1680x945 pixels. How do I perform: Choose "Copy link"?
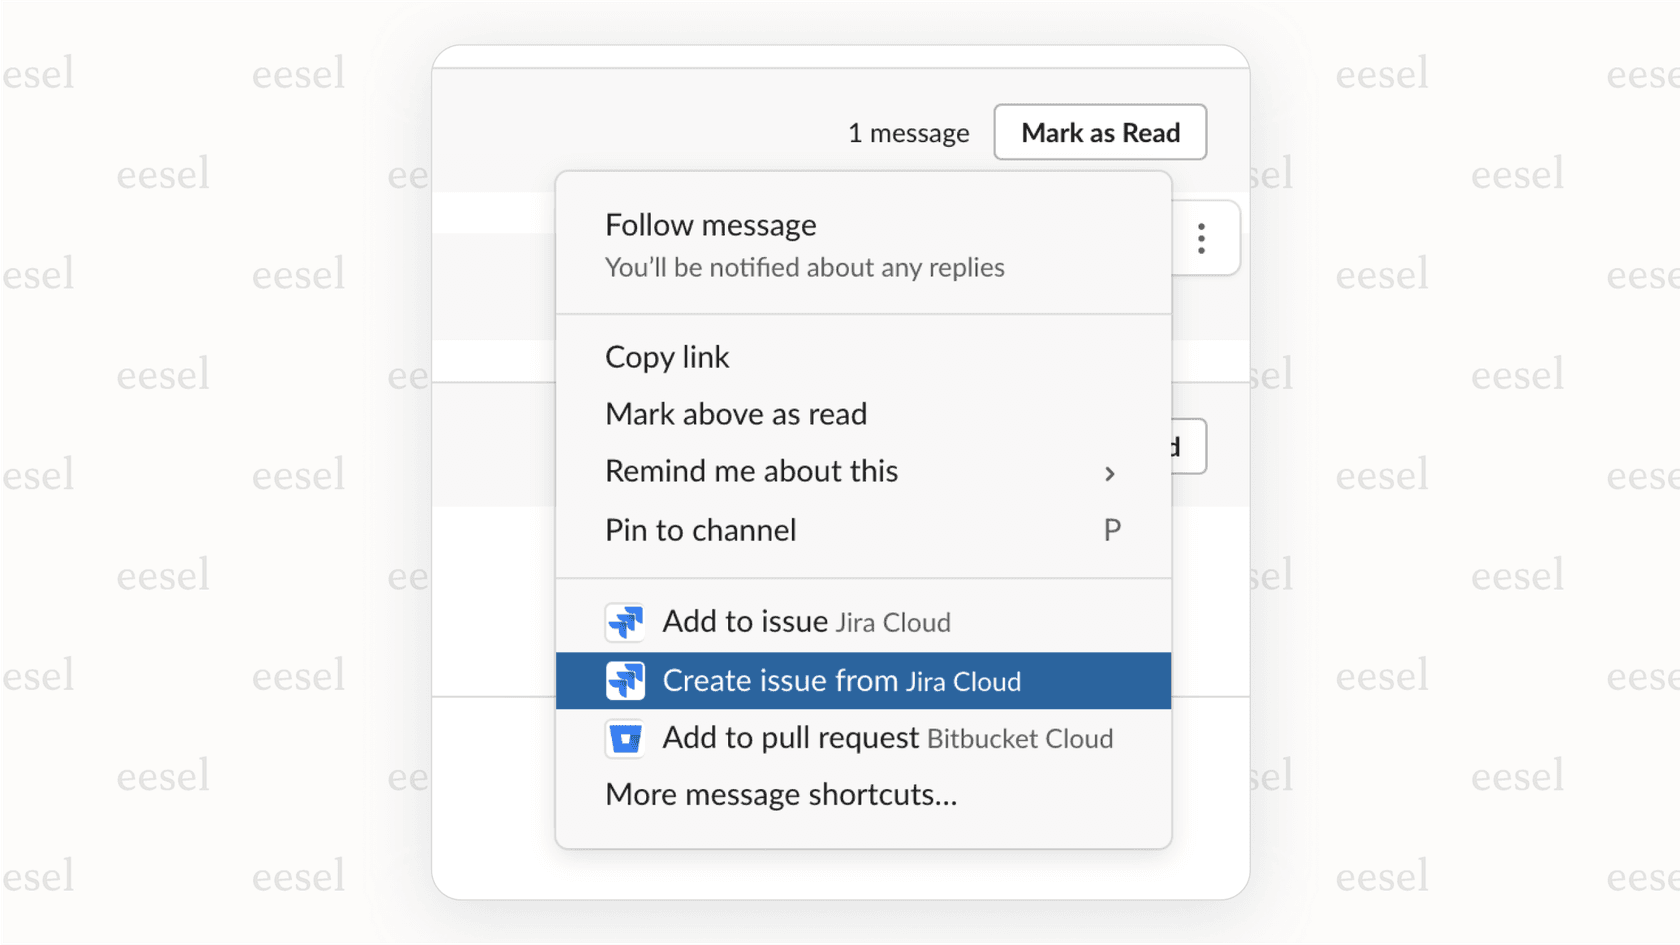point(667,357)
